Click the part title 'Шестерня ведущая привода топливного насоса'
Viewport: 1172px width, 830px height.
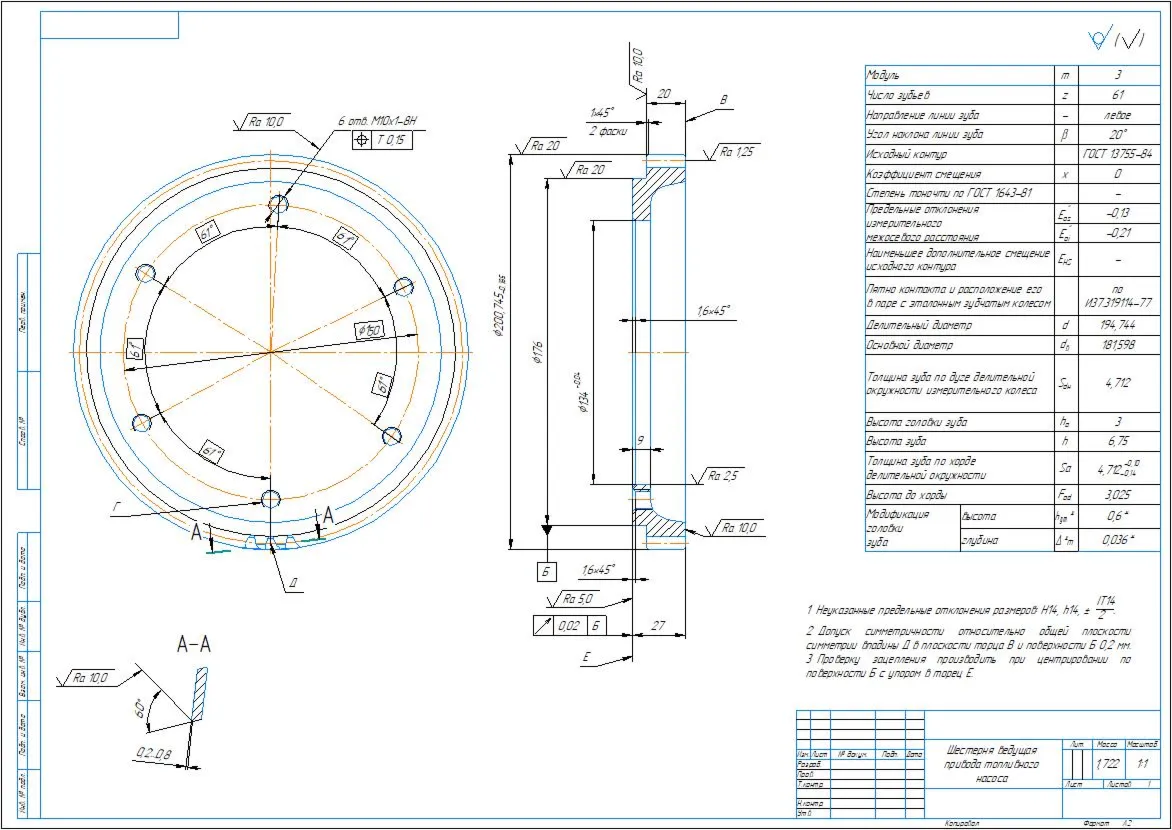[x=992, y=763]
